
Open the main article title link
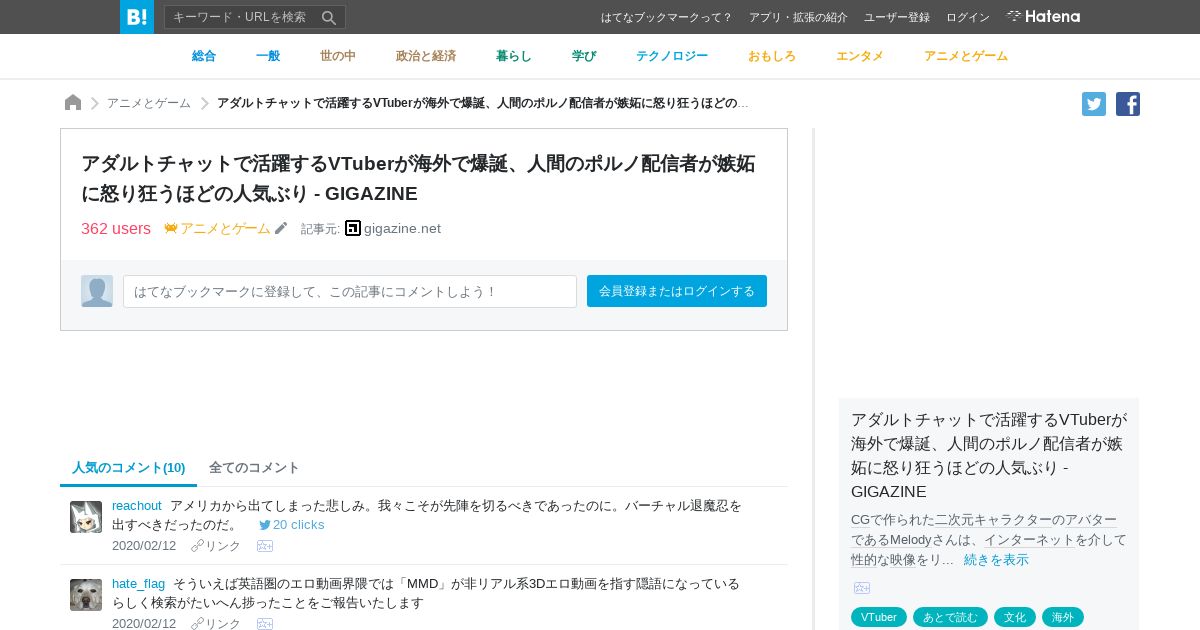(418, 178)
